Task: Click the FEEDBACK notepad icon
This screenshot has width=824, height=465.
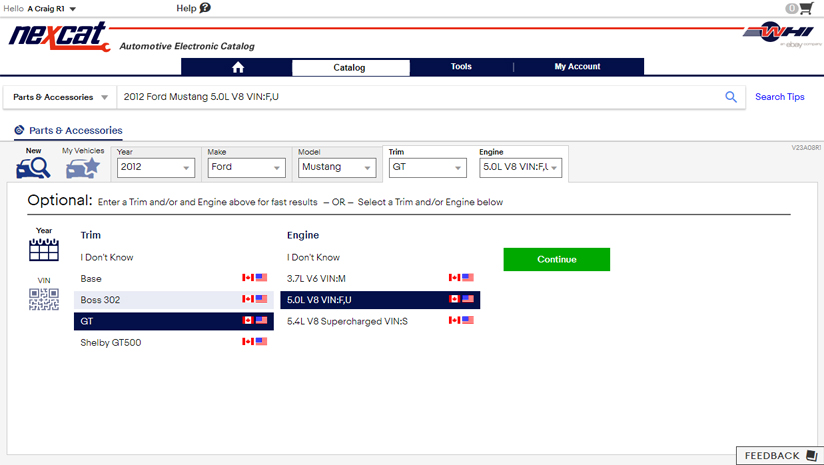Action: coord(811,455)
